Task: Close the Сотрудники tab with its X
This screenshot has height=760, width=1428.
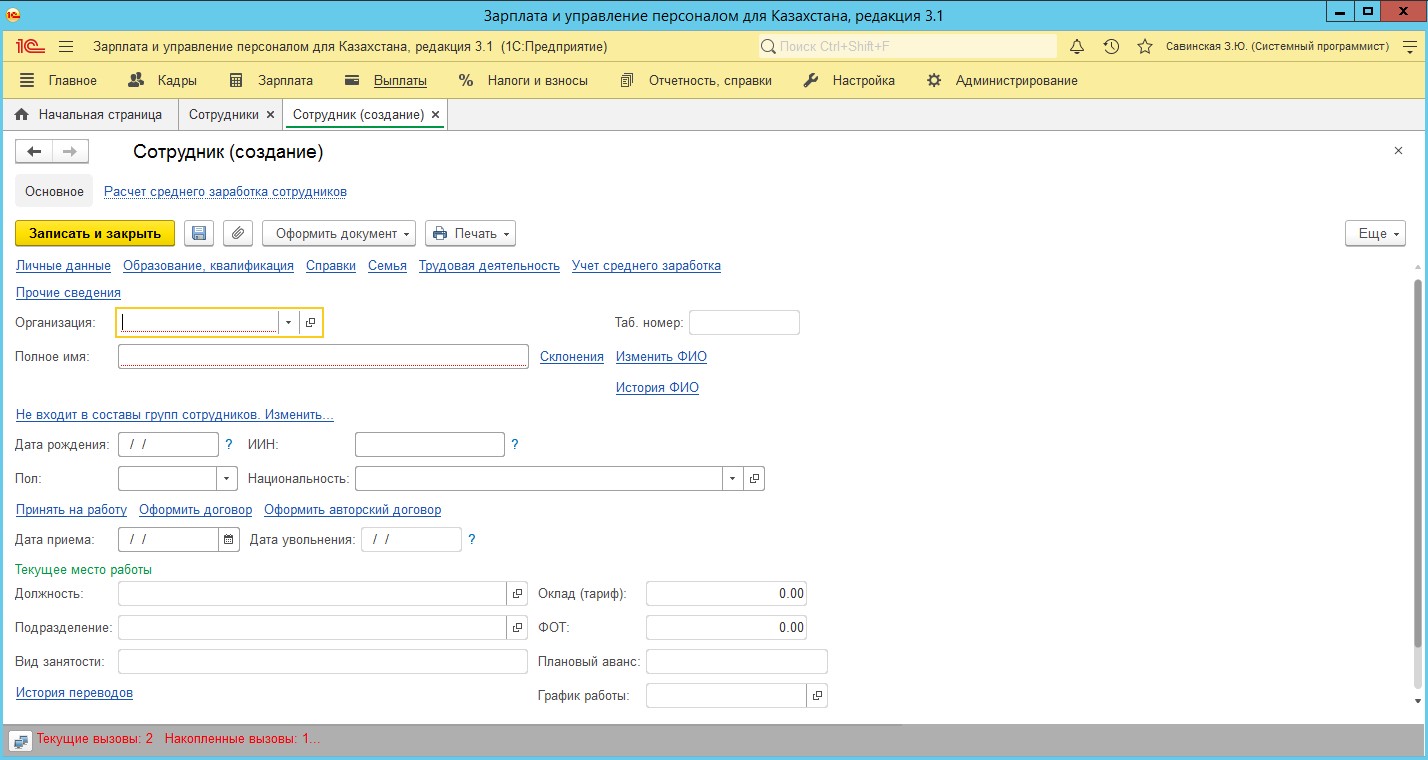Action: [x=269, y=115]
